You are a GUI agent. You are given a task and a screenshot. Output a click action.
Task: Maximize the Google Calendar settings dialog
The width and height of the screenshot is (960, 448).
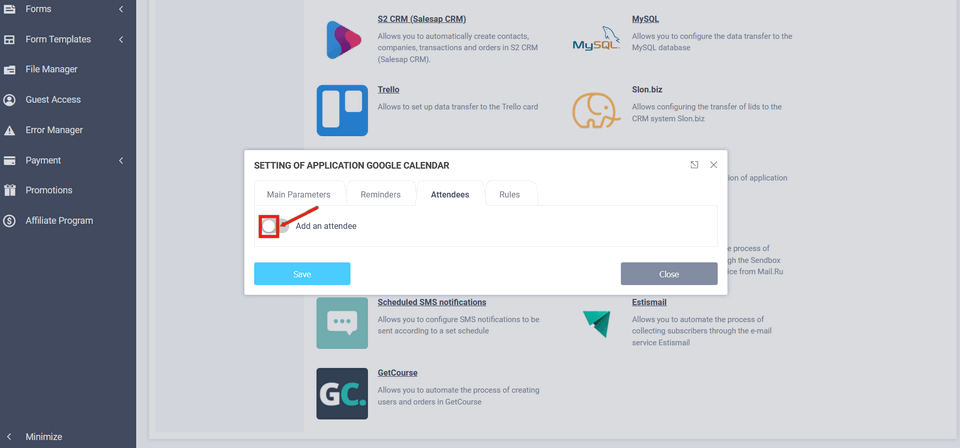click(x=694, y=165)
